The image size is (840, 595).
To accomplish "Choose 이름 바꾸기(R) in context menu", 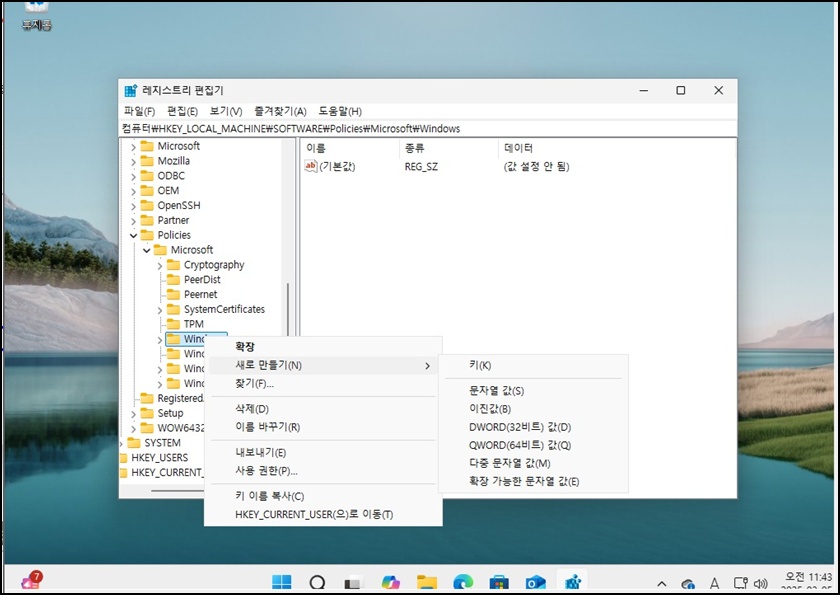I will pyautogui.click(x=324, y=427).
